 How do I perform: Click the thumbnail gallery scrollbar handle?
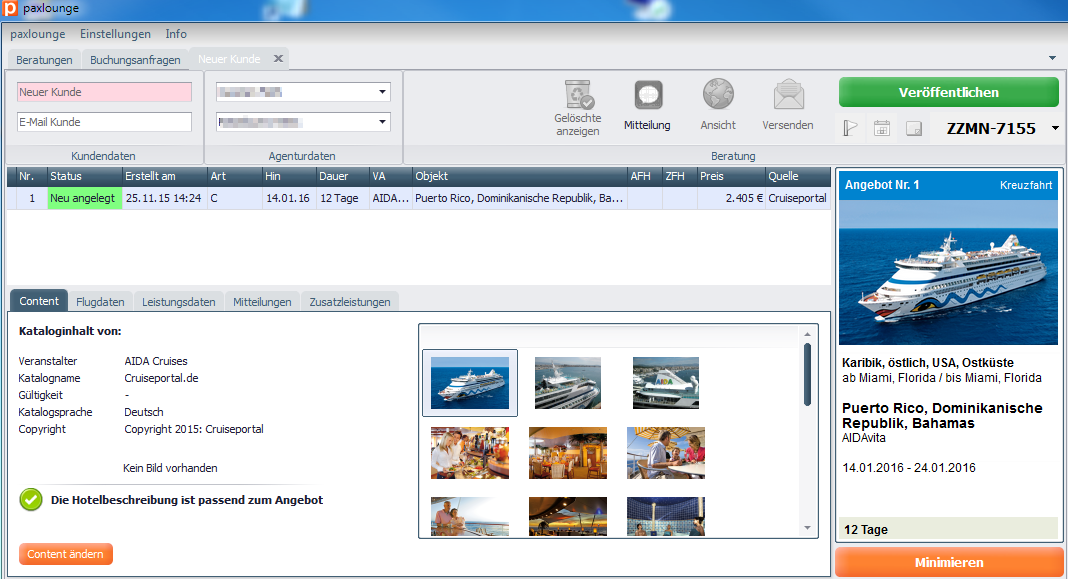pyautogui.click(x=807, y=375)
